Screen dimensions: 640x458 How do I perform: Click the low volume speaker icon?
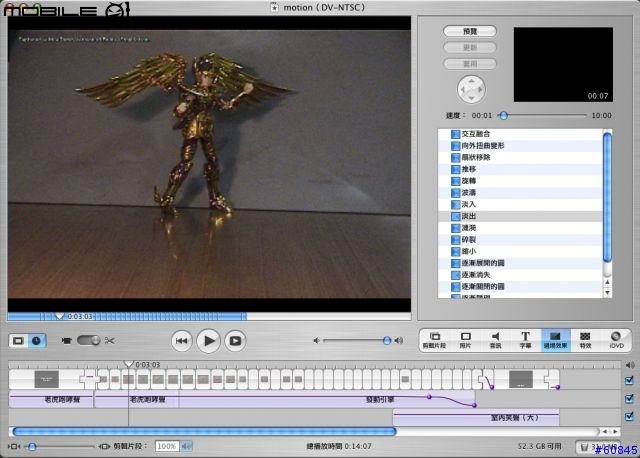pyautogui.click(x=316, y=340)
